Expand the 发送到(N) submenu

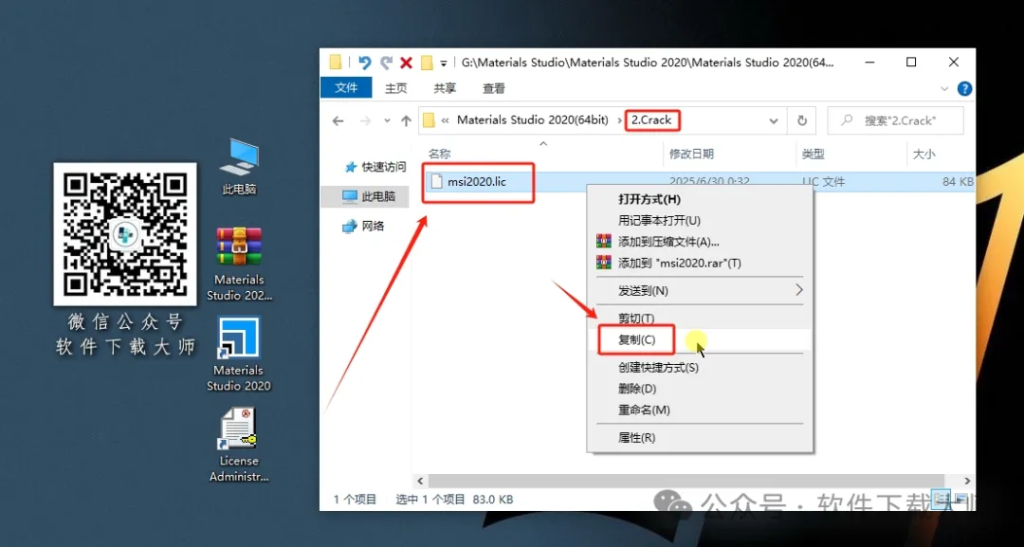click(699, 290)
